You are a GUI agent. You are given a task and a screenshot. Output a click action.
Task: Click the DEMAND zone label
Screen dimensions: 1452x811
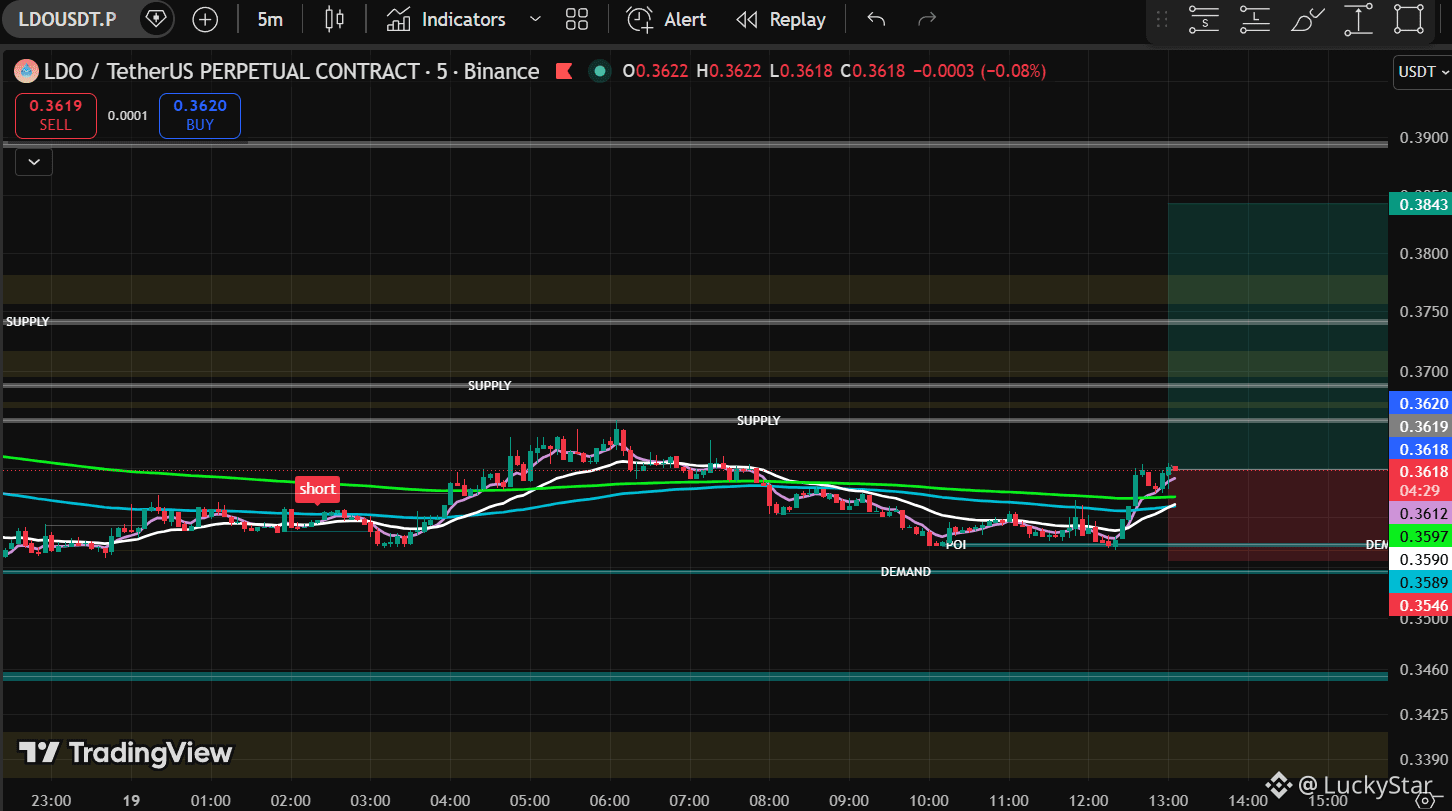(x=906, y=572)
